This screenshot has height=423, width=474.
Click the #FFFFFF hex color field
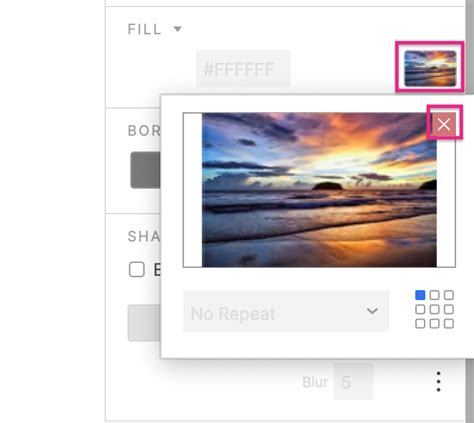pos(243,69)
